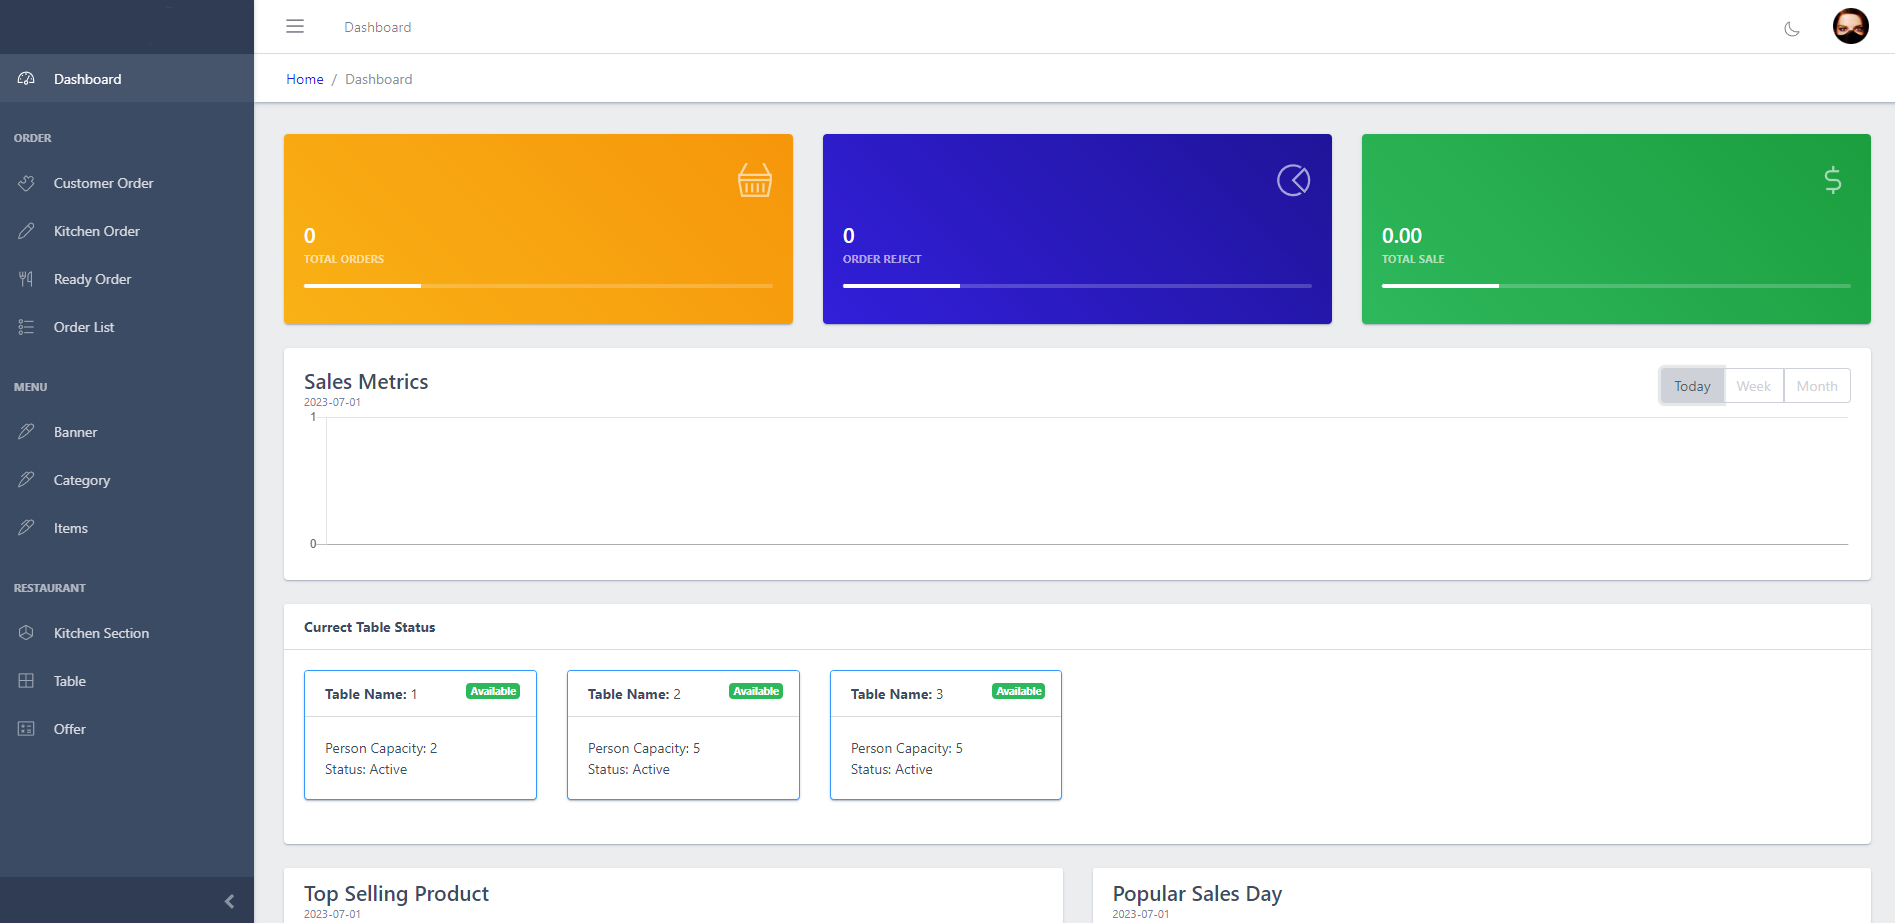Viewport: 1895px width, 923px height.
Task: Click the Total Orders progress bar
Action: [538, 286]
